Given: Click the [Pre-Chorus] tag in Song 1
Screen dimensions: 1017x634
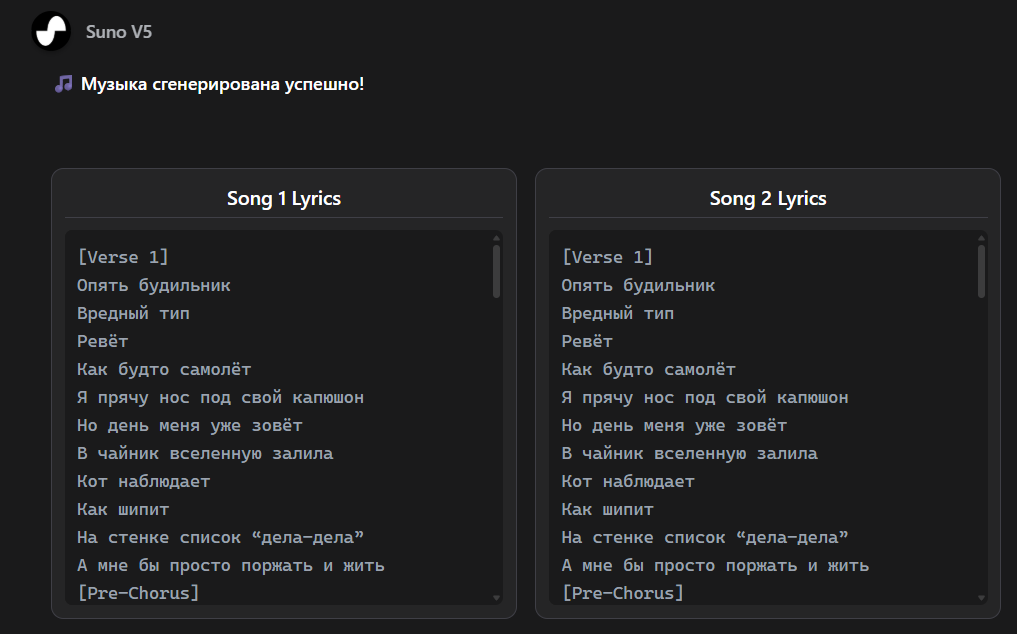Looking at the screenshot, I should (x=138, y=593).
